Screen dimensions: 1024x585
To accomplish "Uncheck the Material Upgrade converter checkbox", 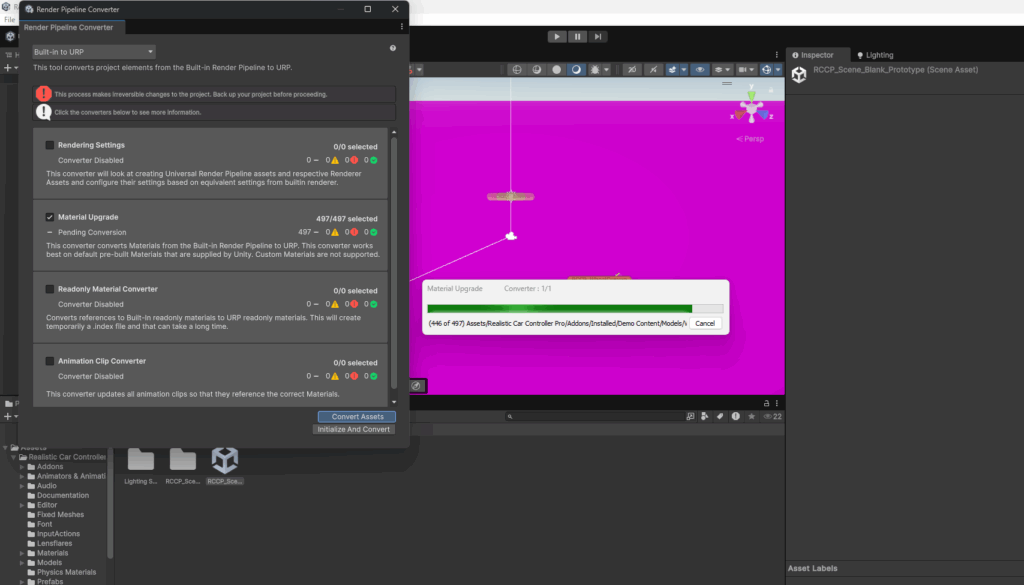I will (50, 217).
